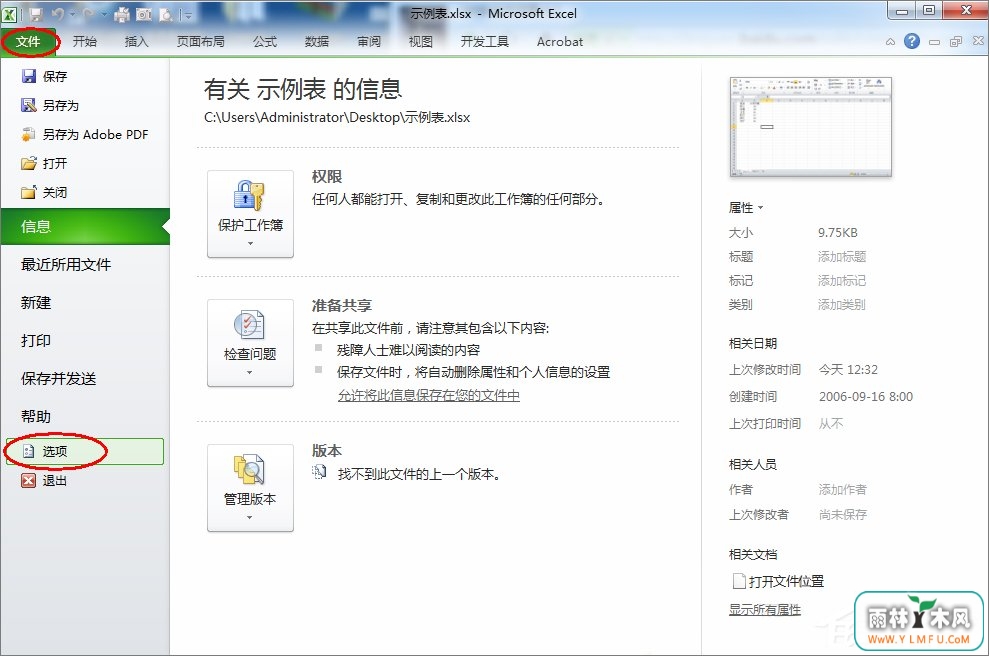The width and height of the screenshot is (989, 656).
Task: Click the file icon beside 打开文件位置
Action: click(739, 581)
